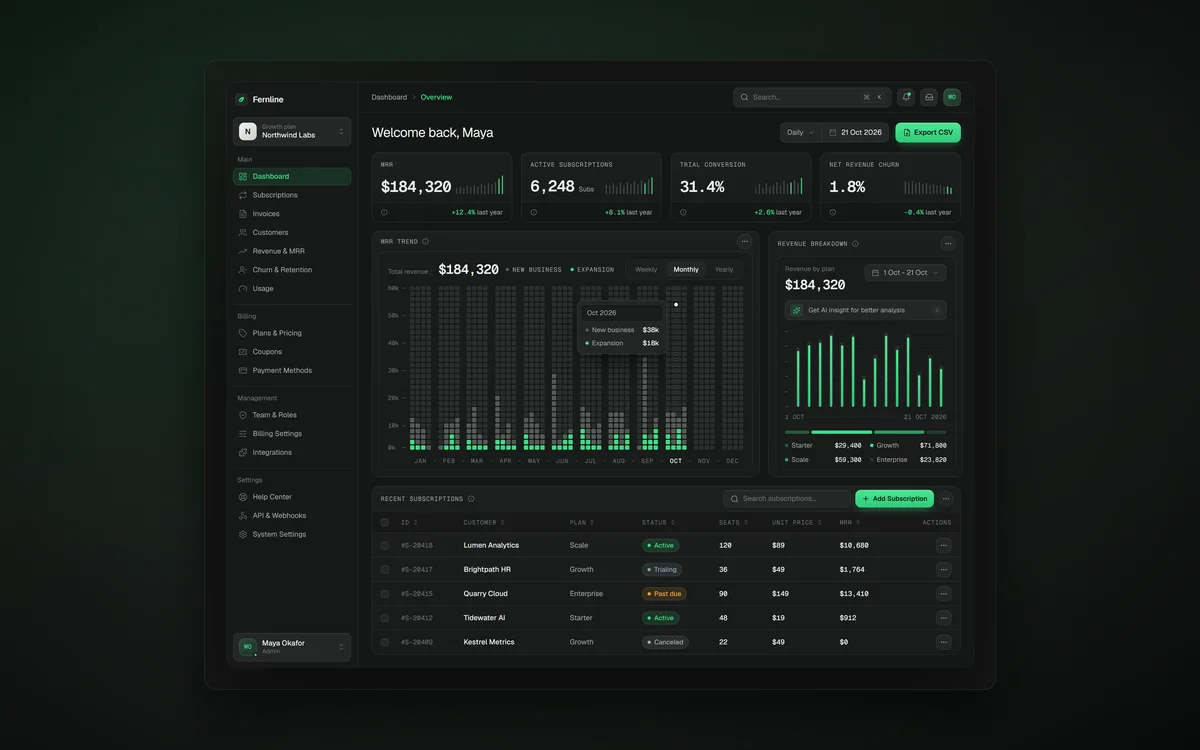Click info icon in Net Revenue Churn card
This screenshot has height=750, width=1200.
pos(833,212)
